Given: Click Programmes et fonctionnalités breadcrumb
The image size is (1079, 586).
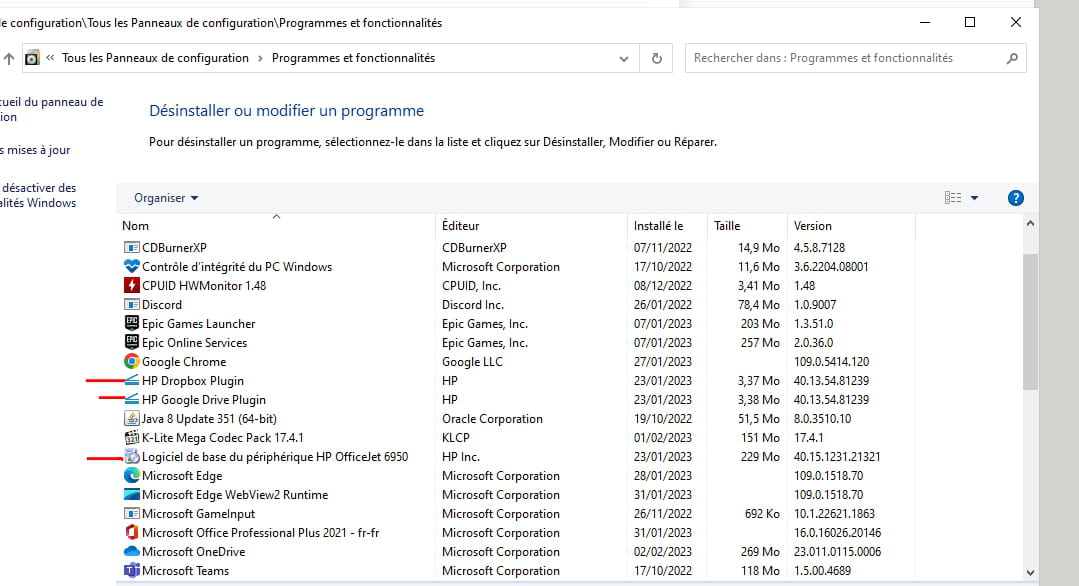Looking at the screenshot, I should 353,58.
